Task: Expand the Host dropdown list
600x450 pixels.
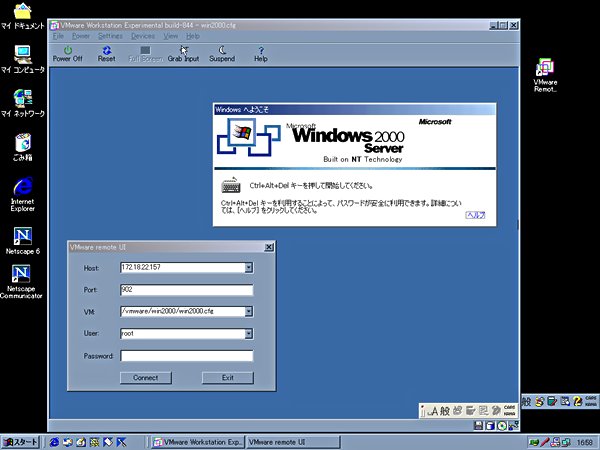Action: (249, 267)
